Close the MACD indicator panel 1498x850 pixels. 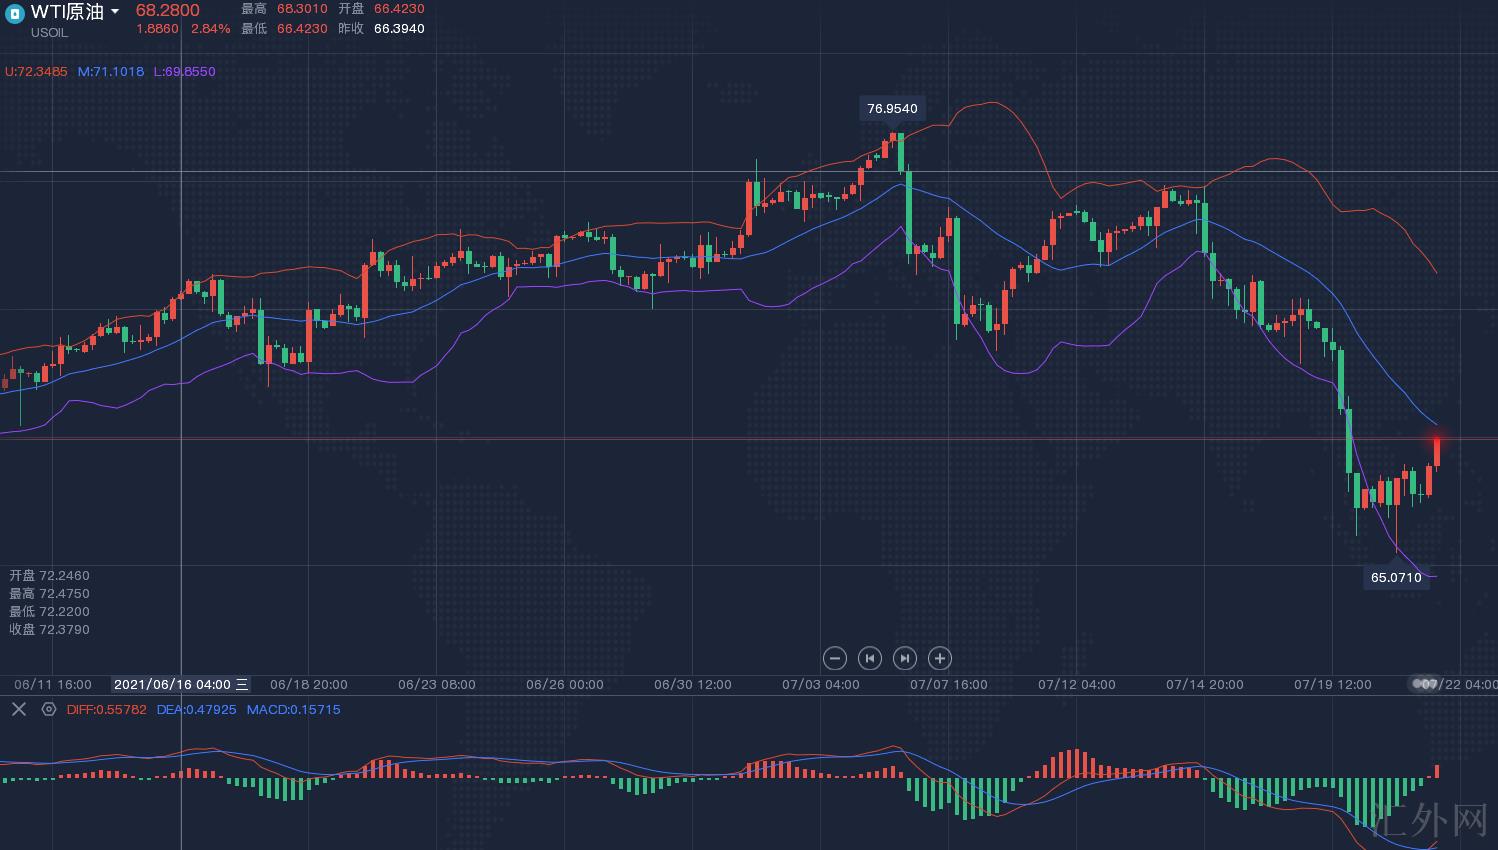click(19, 709)
